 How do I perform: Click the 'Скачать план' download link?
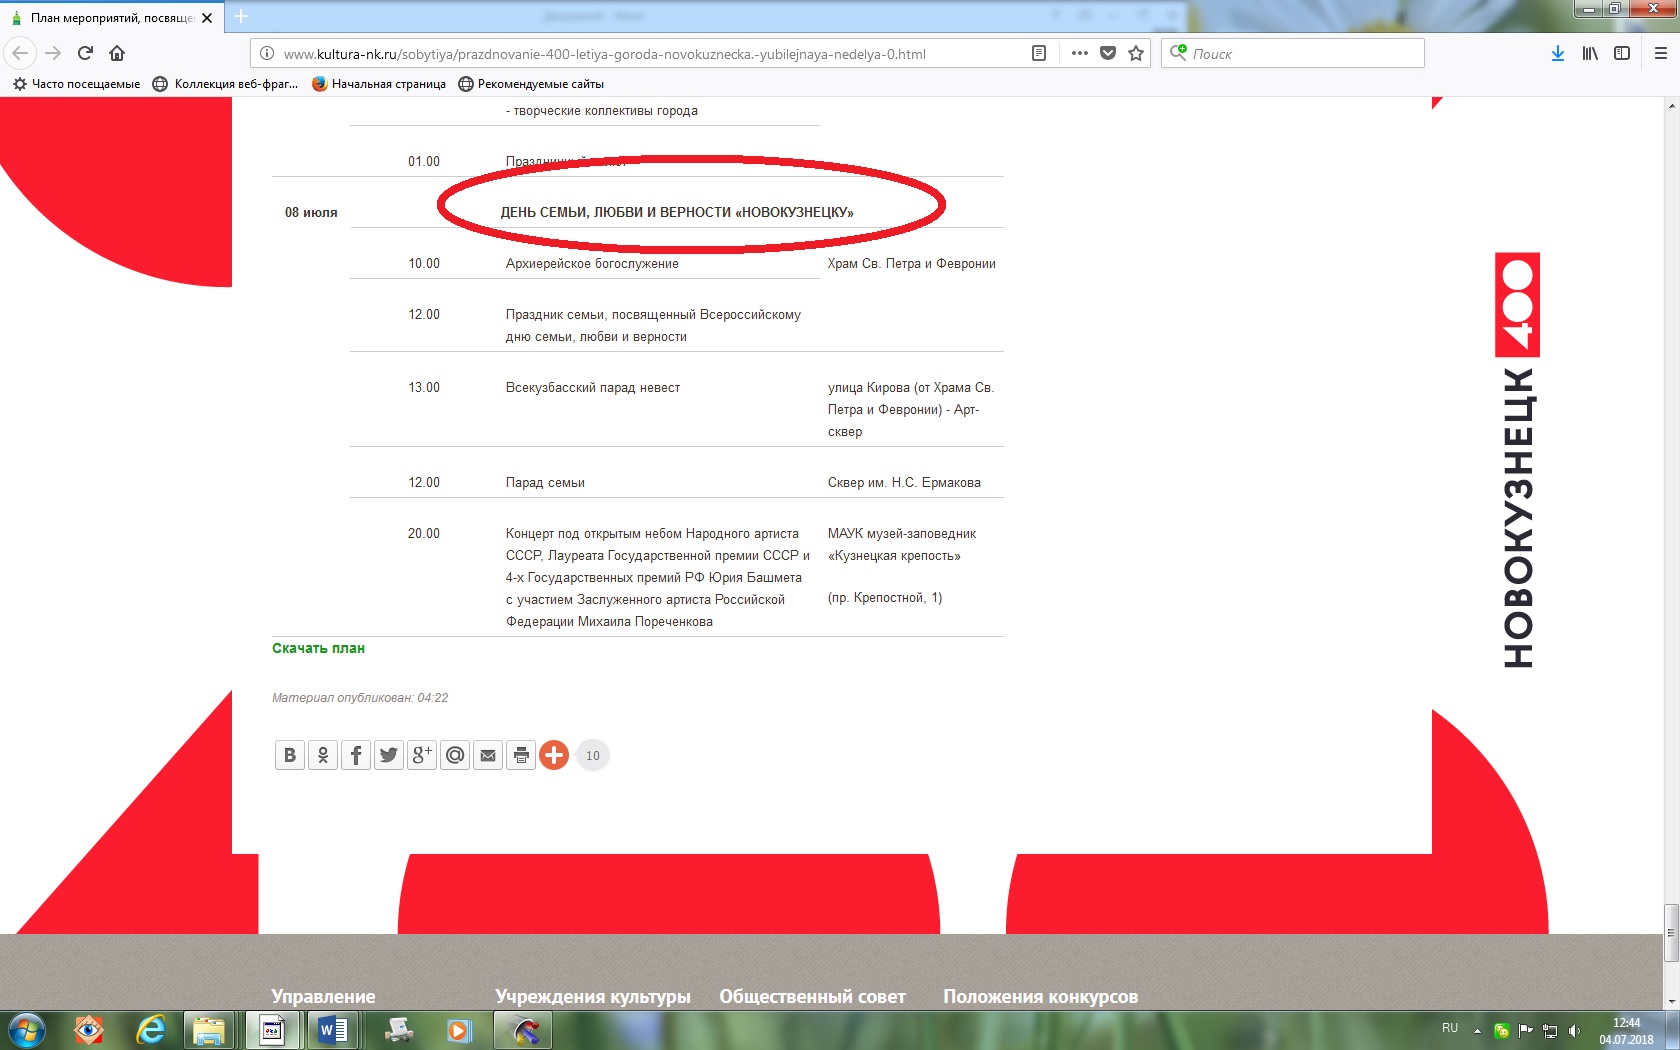pyautogui.click(x=318, y=648)
